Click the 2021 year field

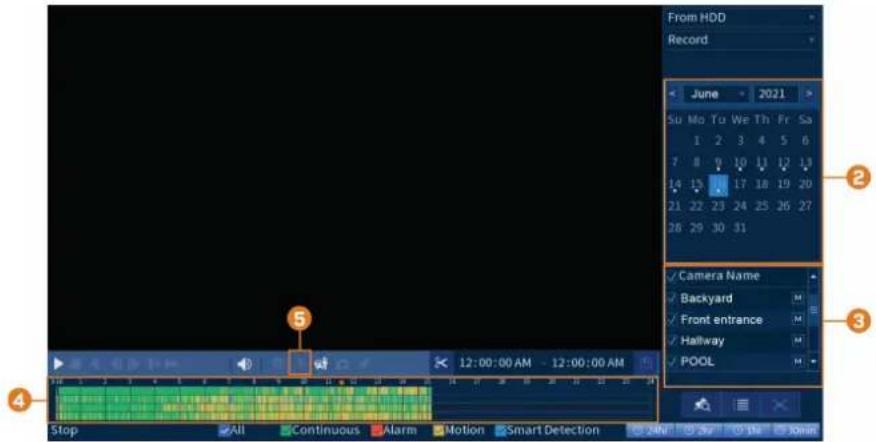(x=775, y=94)
